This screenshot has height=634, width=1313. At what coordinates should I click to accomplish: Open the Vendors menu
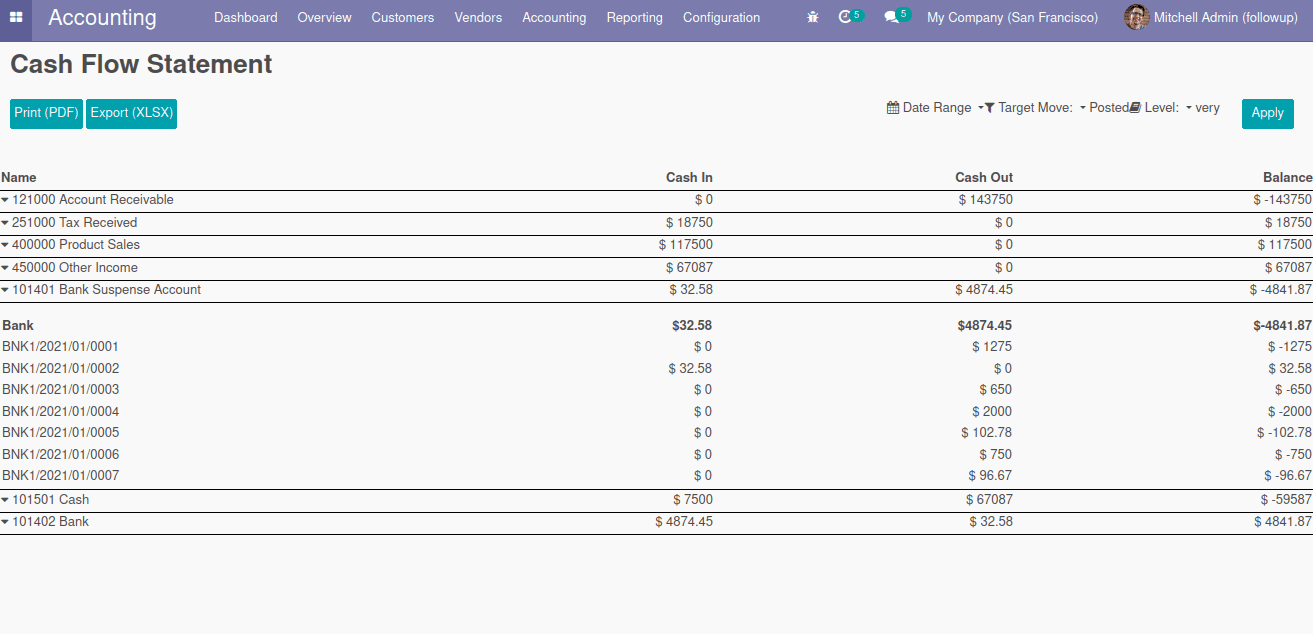(x=478, y=17)
